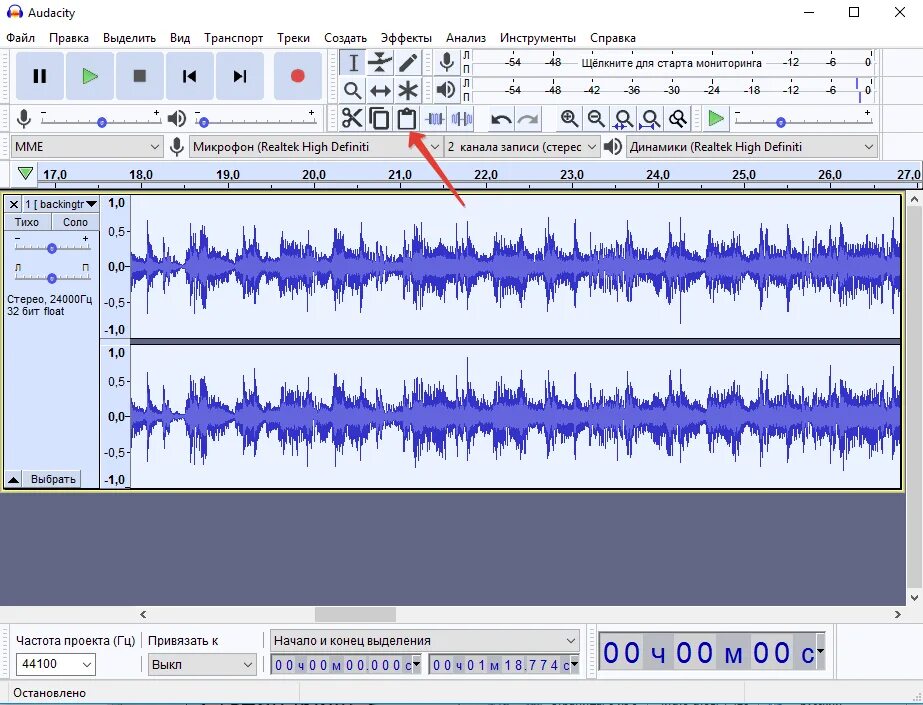Toggle Solo with the Соло button
923x705 pixels.
pyautogui.click(x=75, y=222)
